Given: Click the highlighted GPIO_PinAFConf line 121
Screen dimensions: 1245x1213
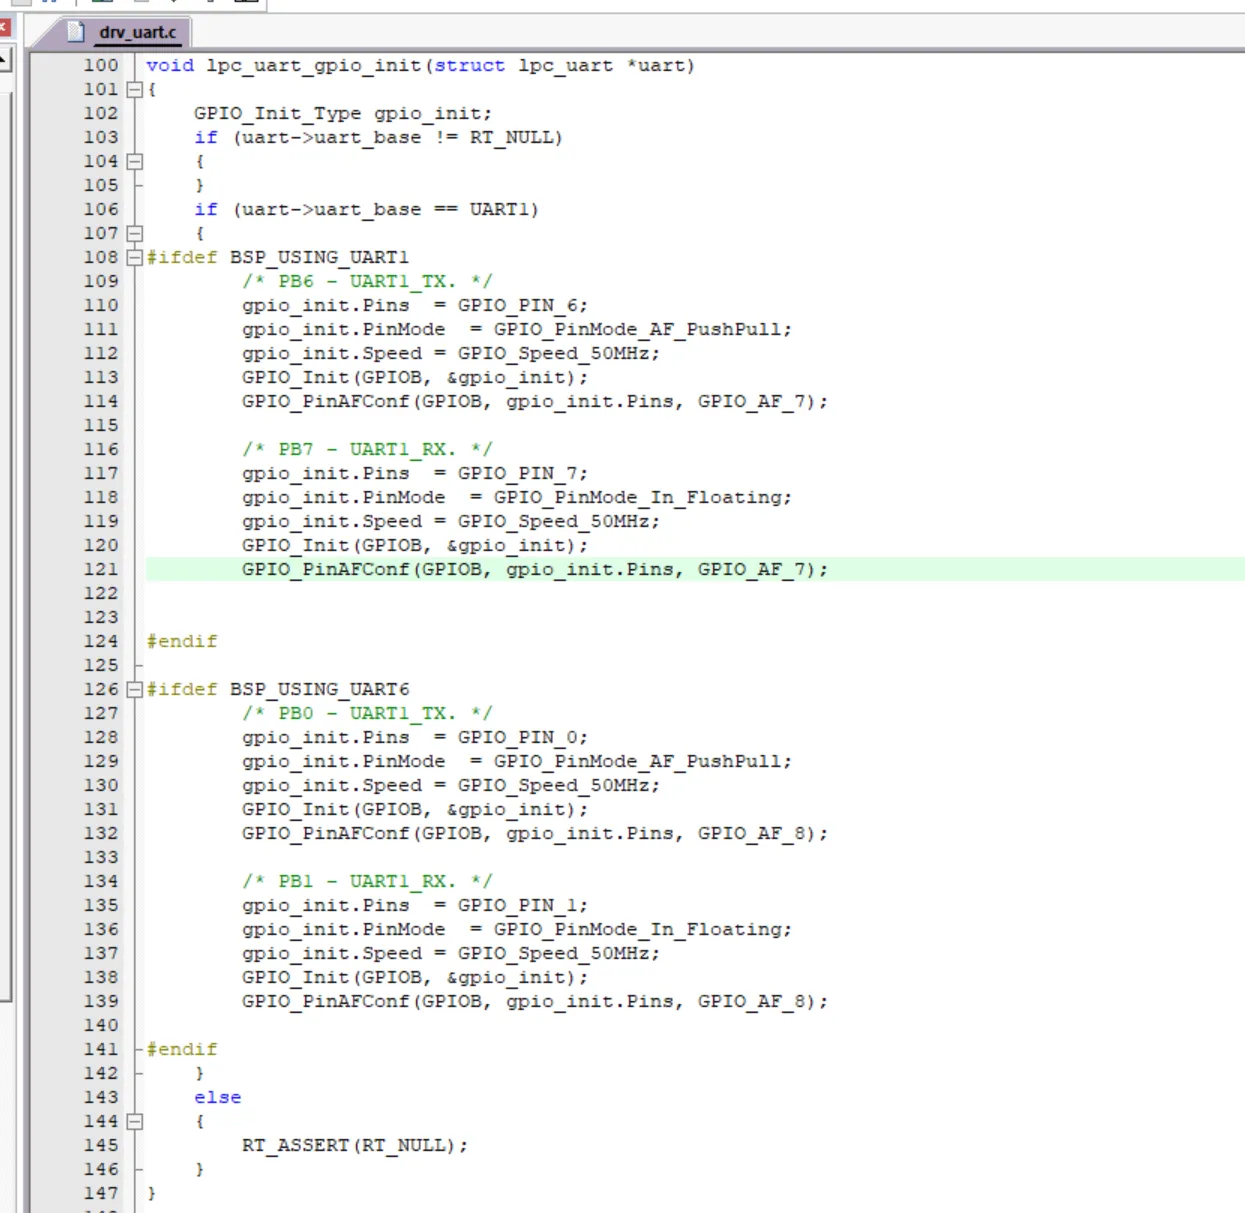Looking at the screenshot, I should pyautogui.click(x=535, y=569).
